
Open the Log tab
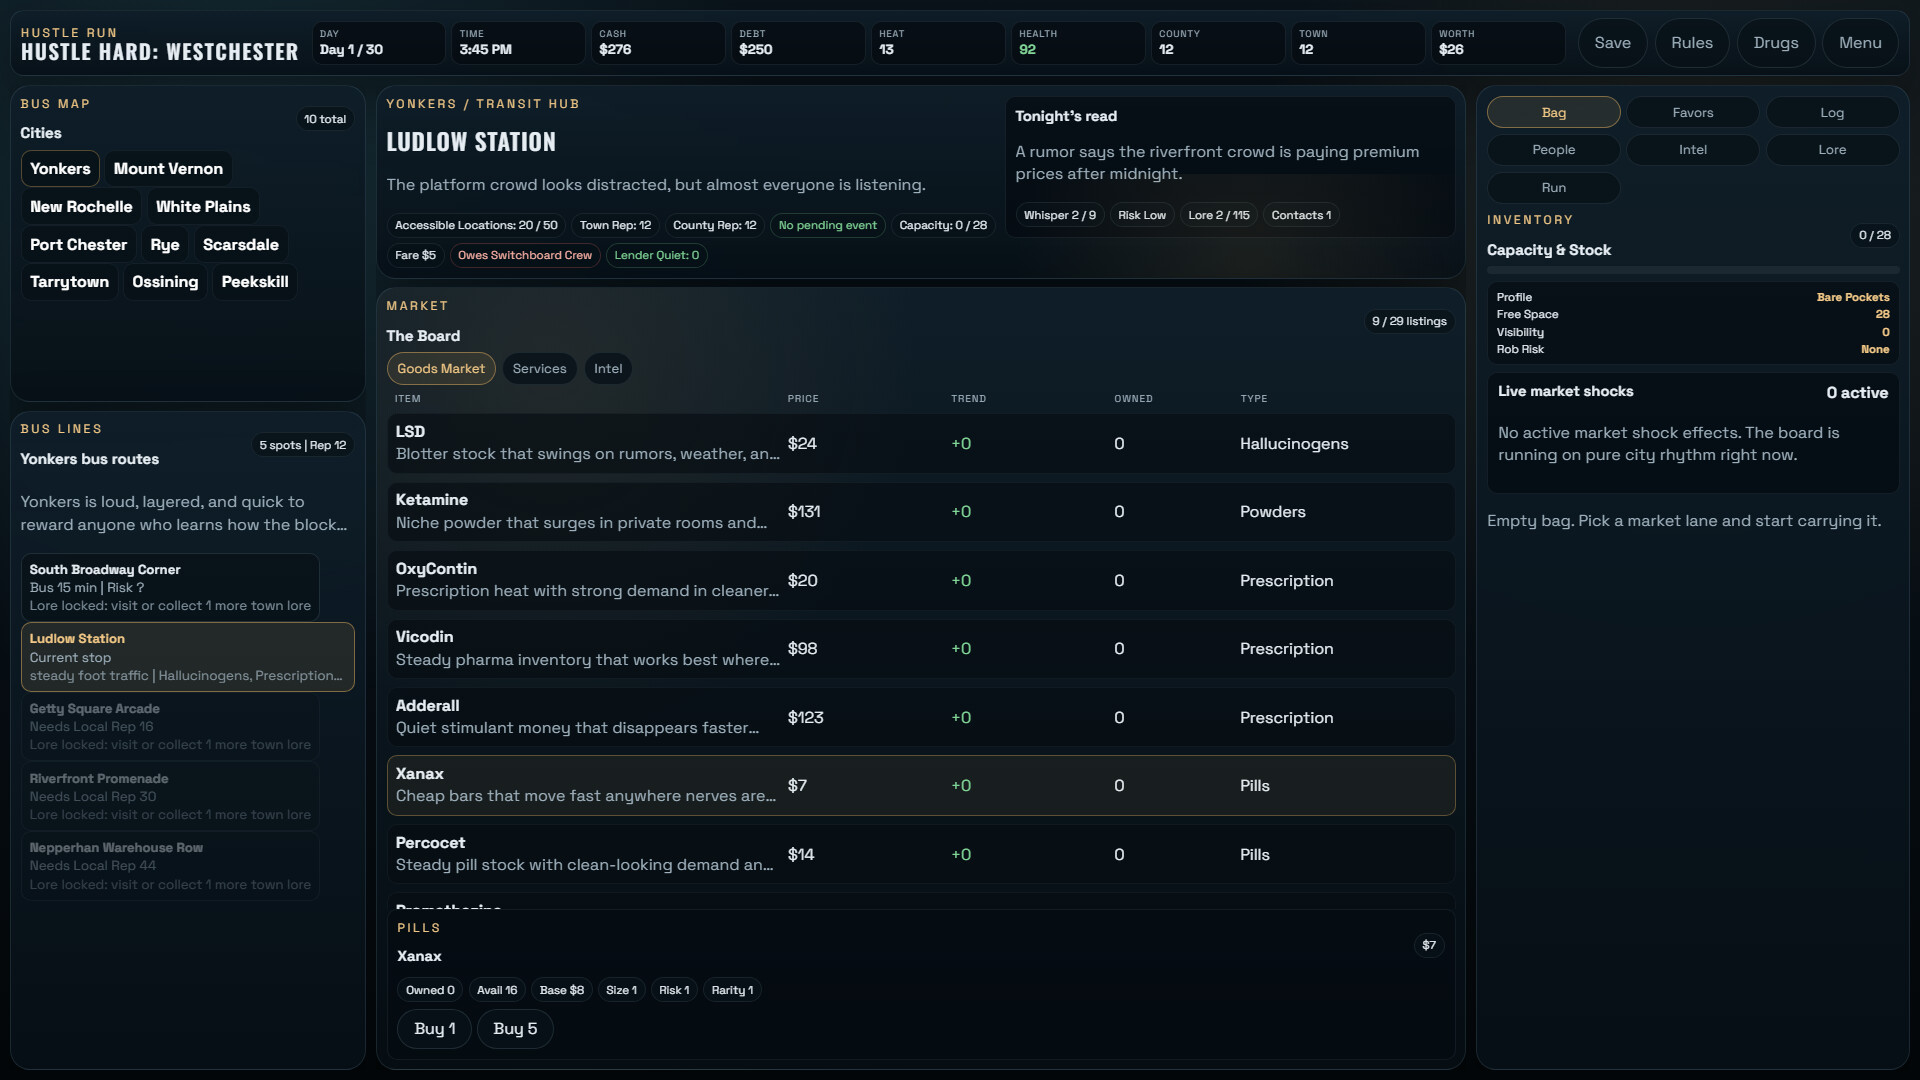(1831, 112)
